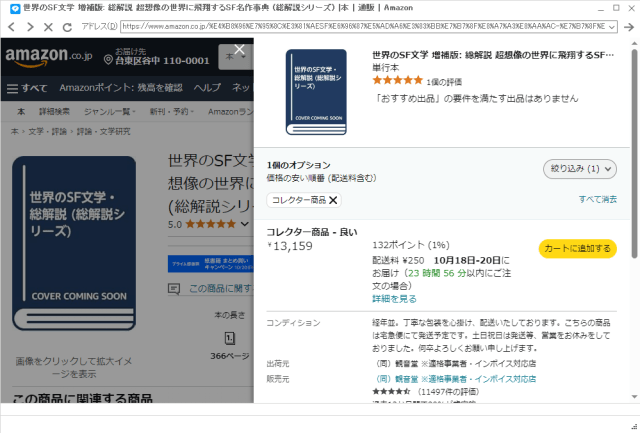Click the seller star rating 11497件の評価
The image size is (640, 433).
[426, 392]
